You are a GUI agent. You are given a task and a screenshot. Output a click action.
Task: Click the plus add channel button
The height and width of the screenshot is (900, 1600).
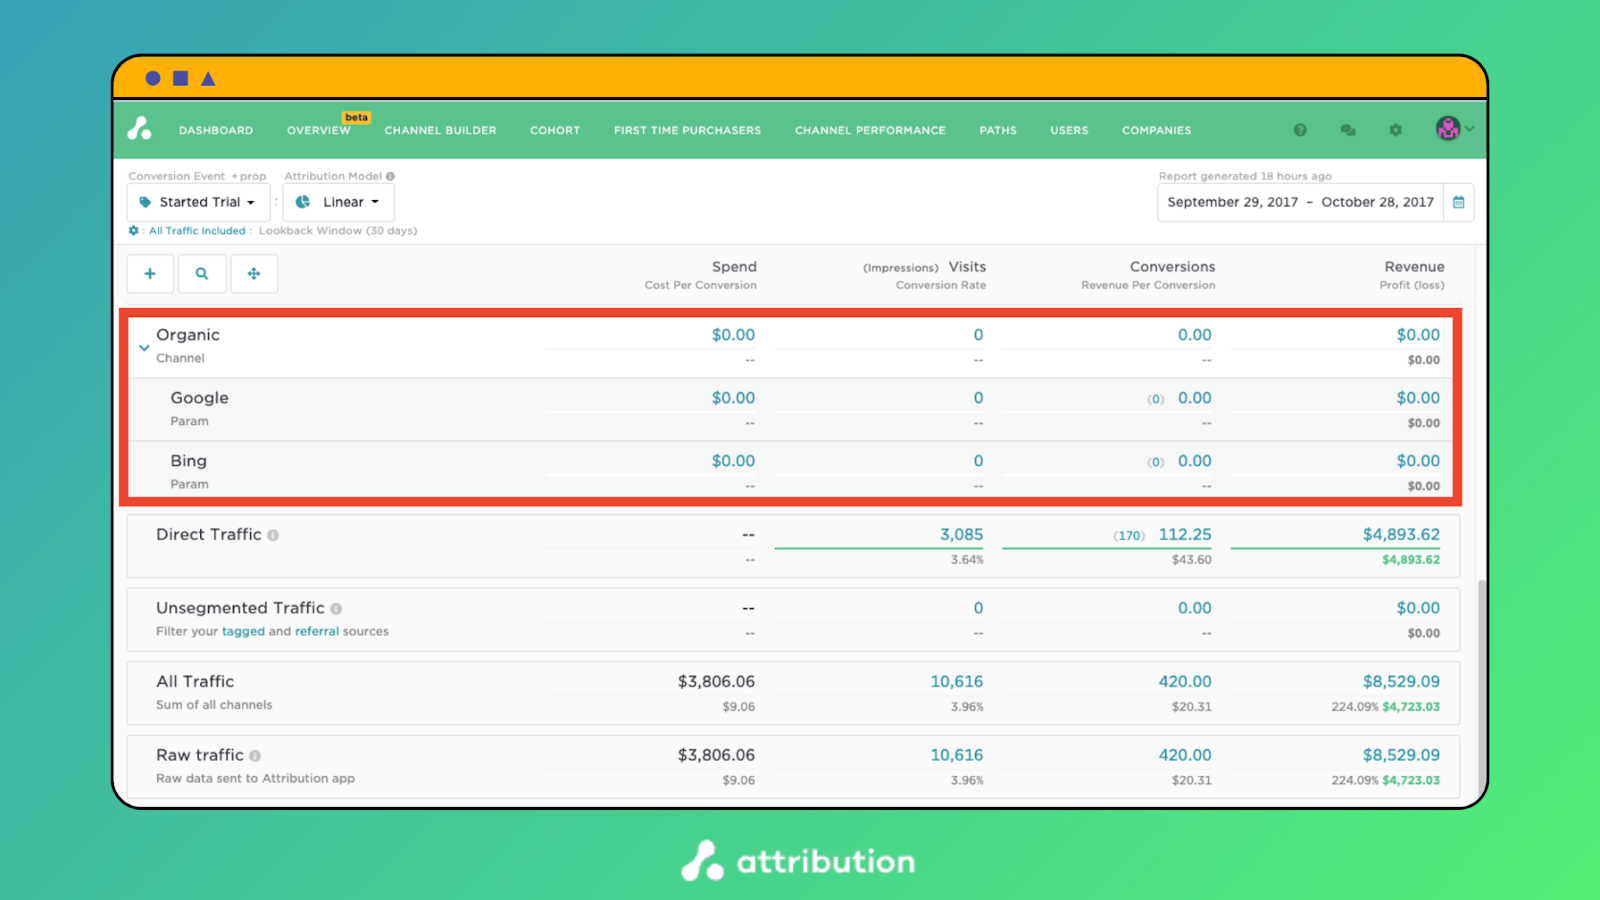[150, 274]
